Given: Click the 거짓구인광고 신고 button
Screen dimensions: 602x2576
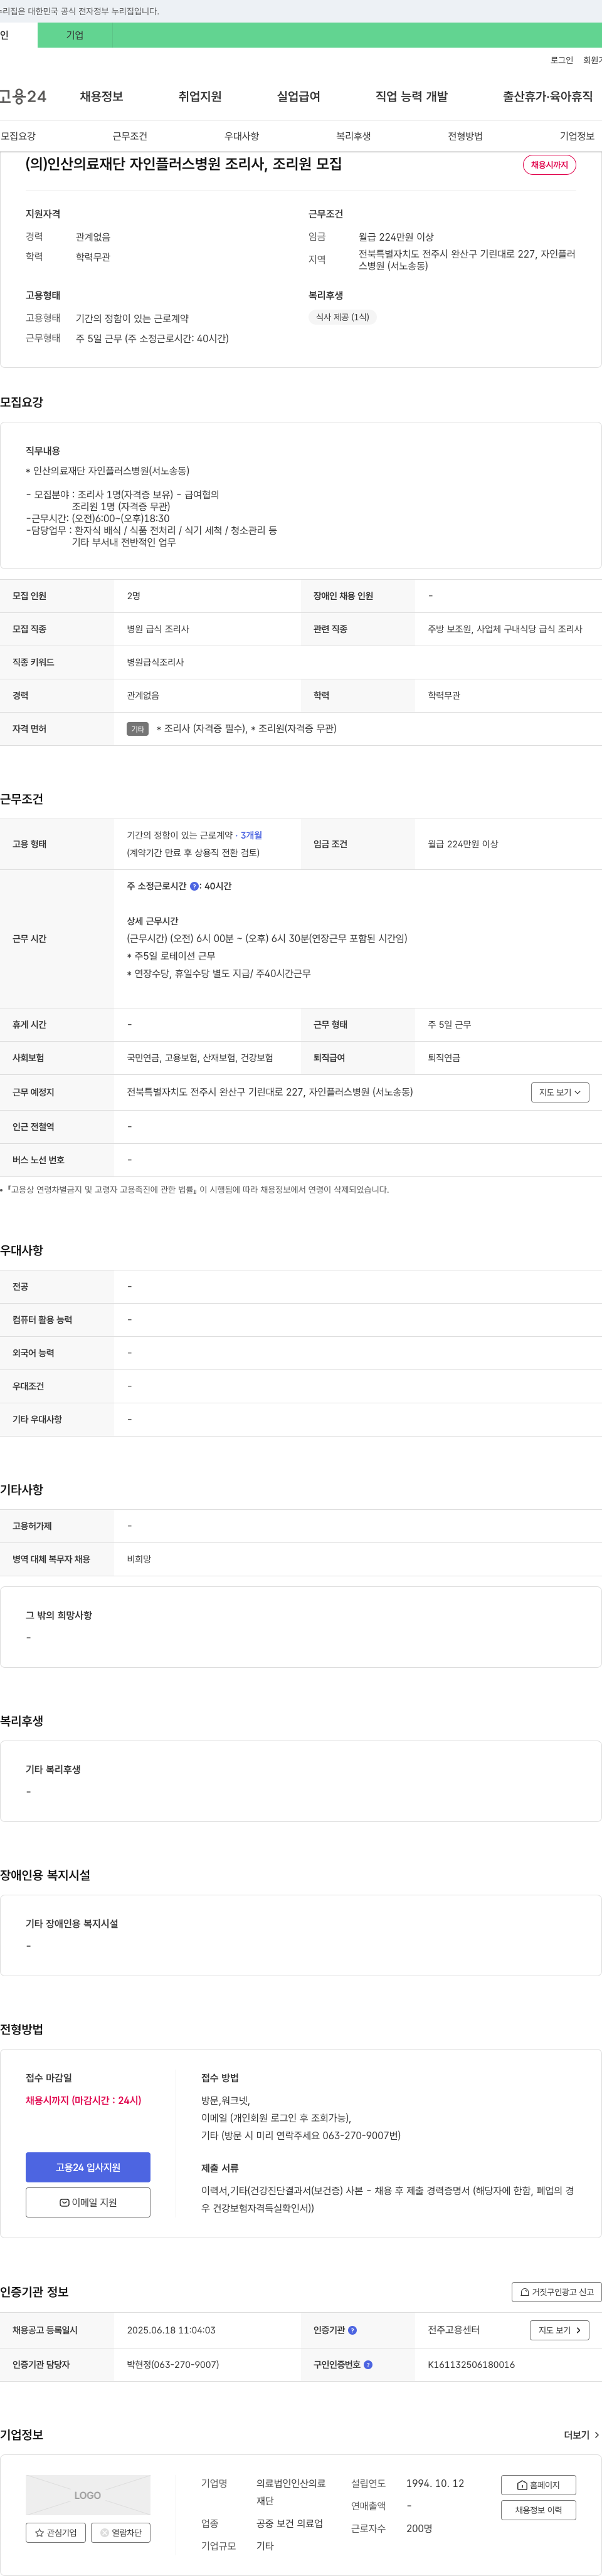Looking at the screenshot, I should (556, 2291).
